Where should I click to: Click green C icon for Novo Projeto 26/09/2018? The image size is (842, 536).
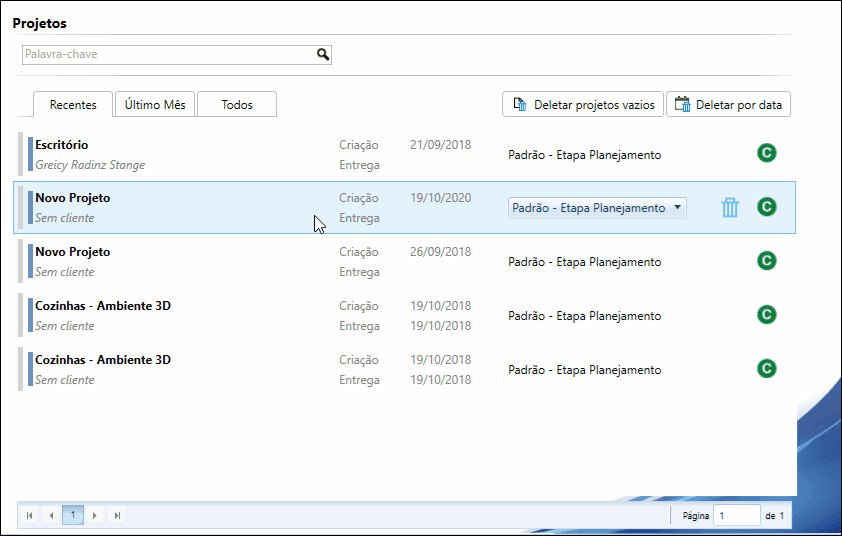click(767, 260)
